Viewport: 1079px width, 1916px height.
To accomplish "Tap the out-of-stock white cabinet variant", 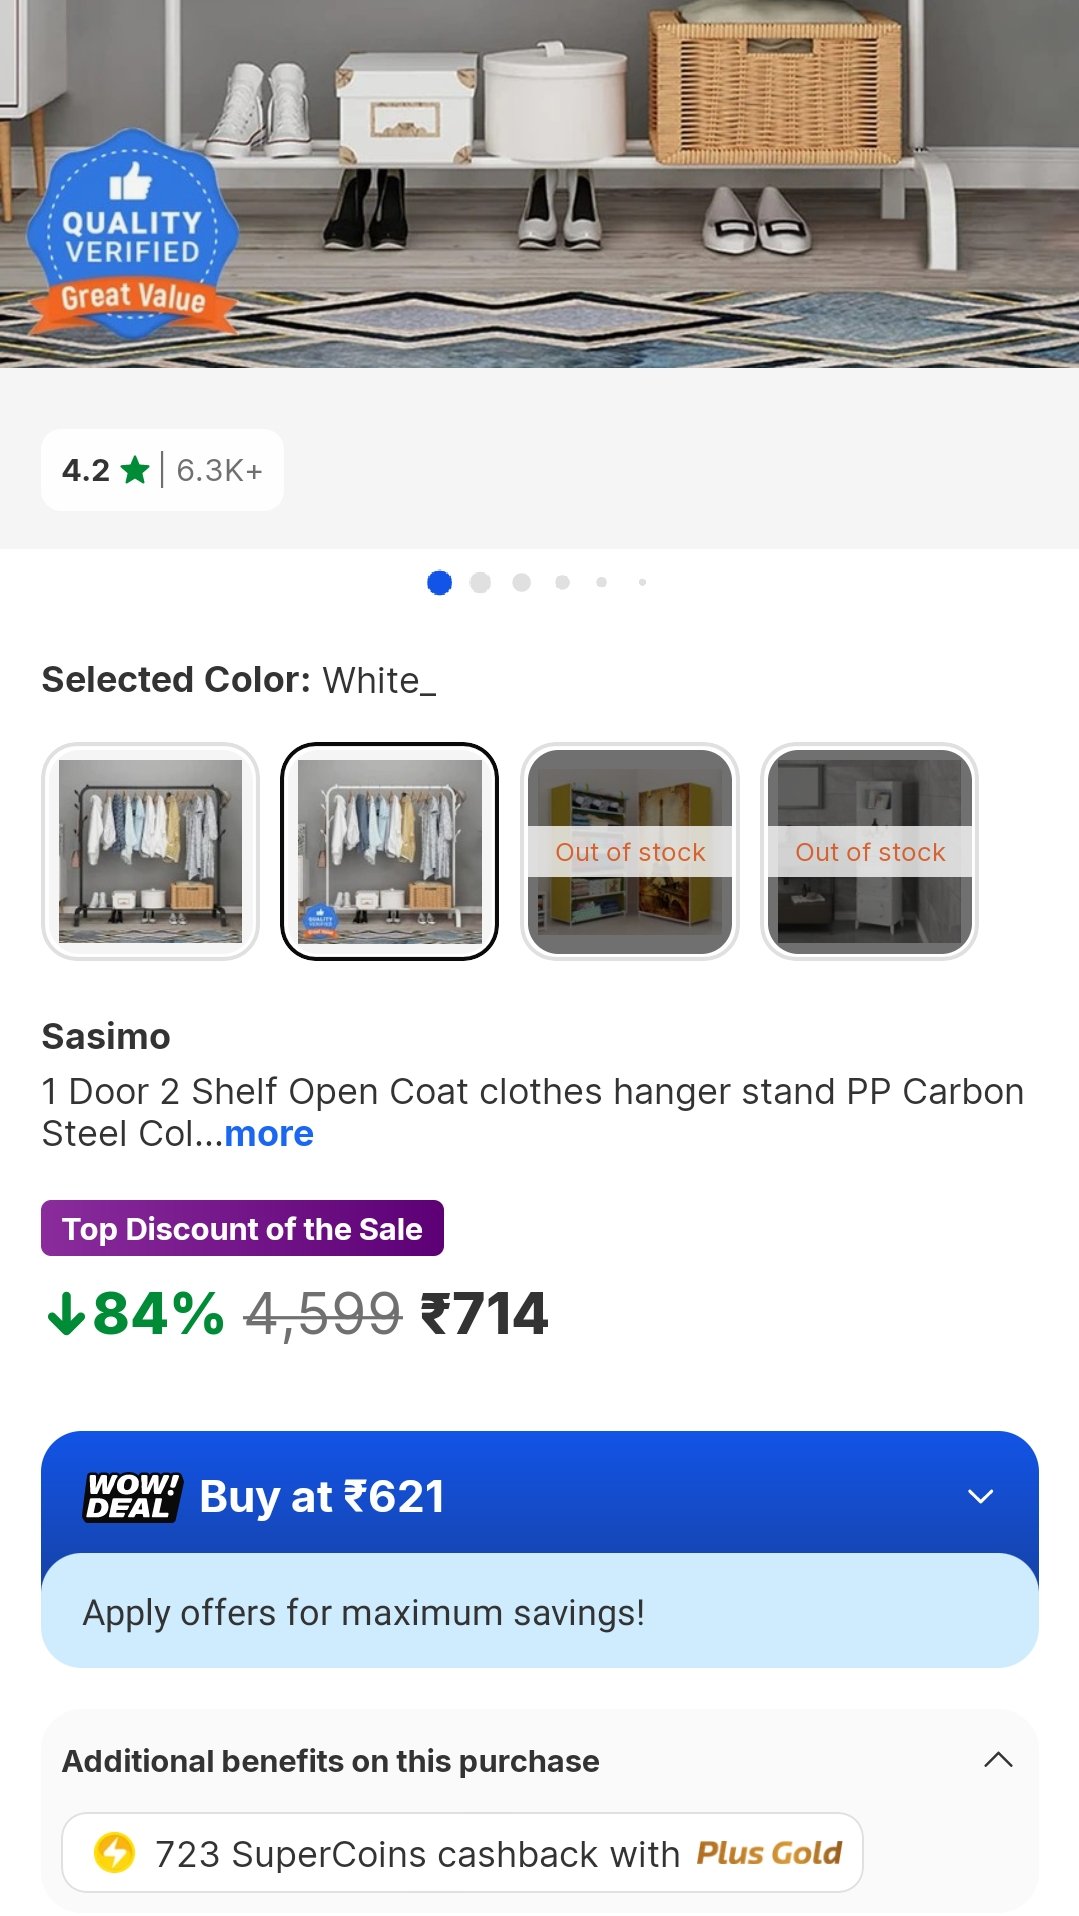I will tap(870, 851).
